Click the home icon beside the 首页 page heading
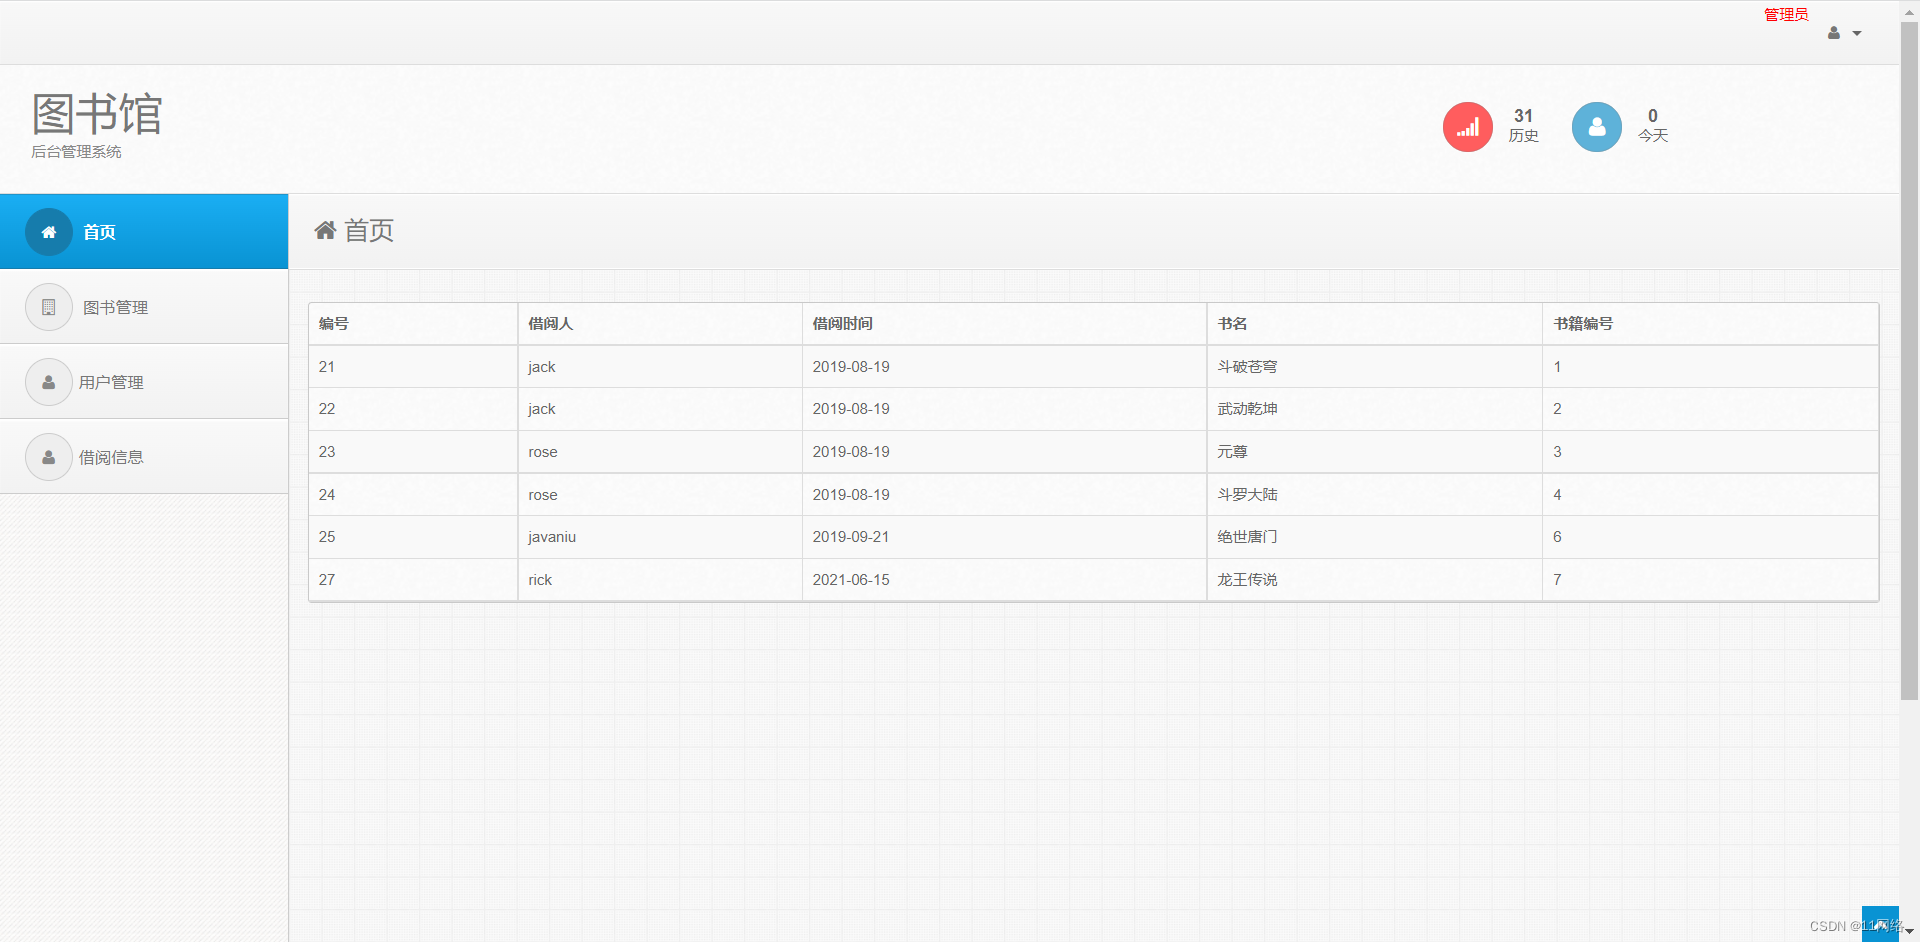 [325, 231]
